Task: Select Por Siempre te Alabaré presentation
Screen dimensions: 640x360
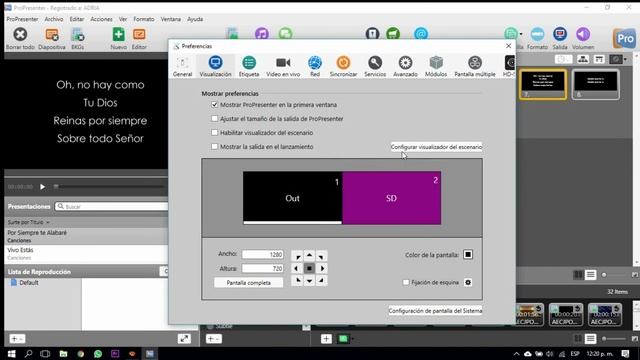Action: click(x=86, y=236)
